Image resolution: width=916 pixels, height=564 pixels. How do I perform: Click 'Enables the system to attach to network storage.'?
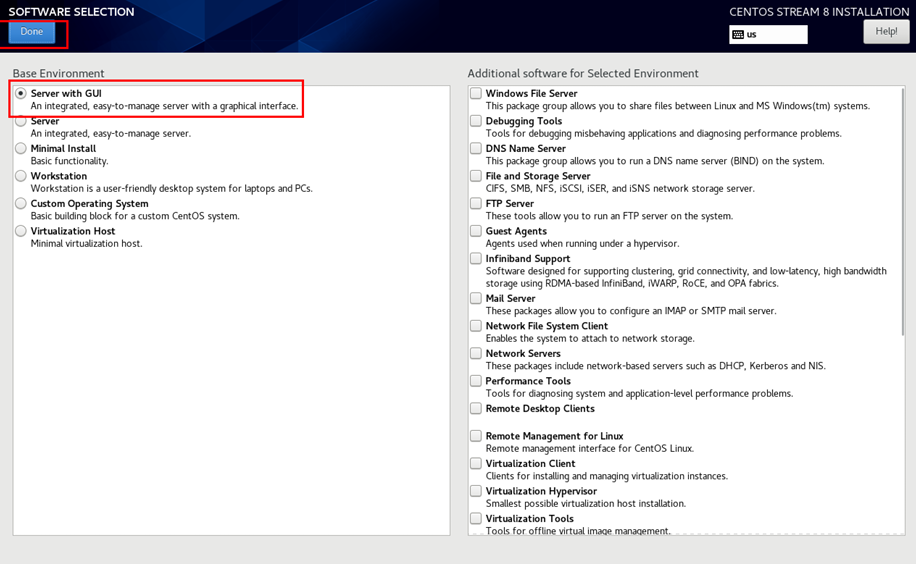[590, 338]
